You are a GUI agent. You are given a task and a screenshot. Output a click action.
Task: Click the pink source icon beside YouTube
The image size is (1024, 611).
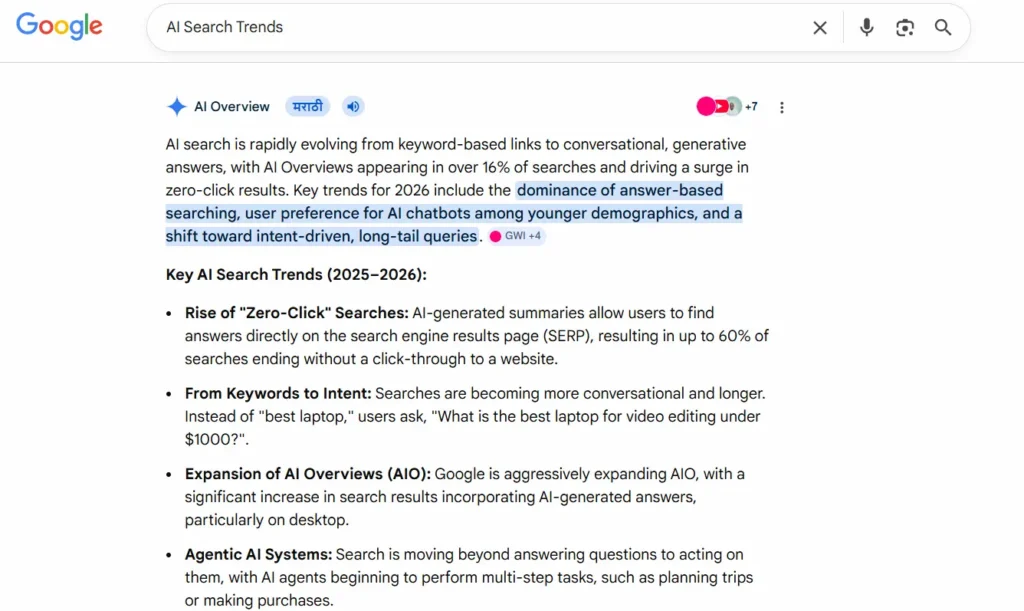[x=705, y=106]
